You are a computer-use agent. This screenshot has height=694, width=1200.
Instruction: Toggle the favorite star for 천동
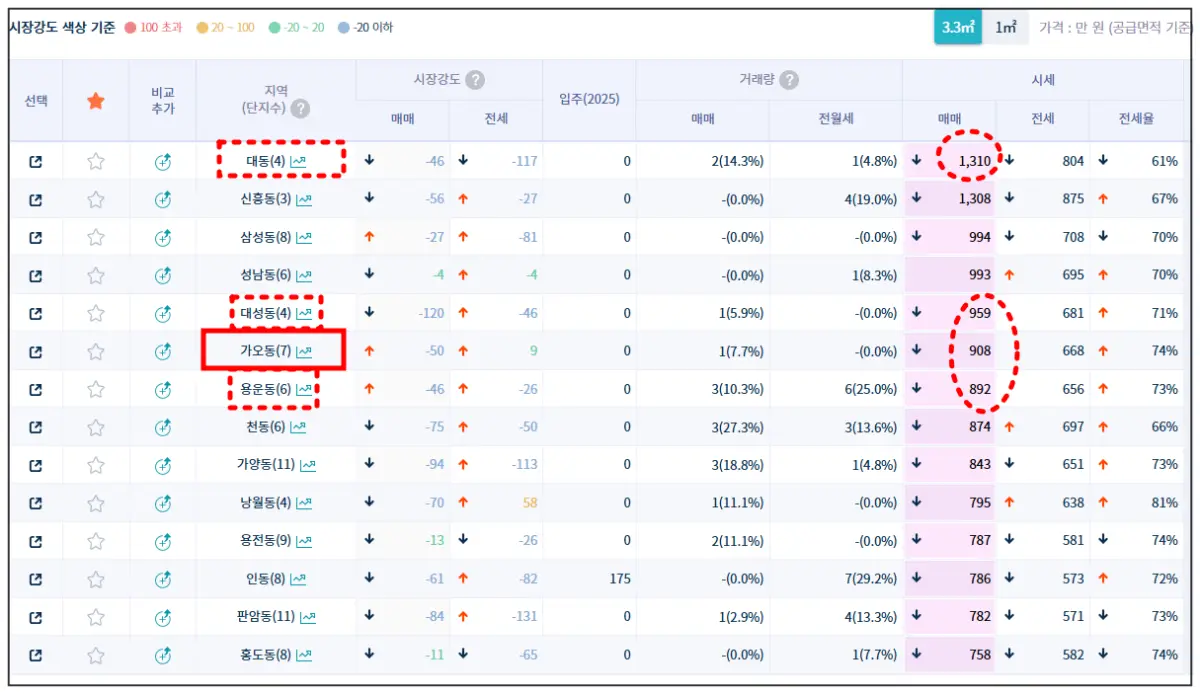click(x=95, y=427)
